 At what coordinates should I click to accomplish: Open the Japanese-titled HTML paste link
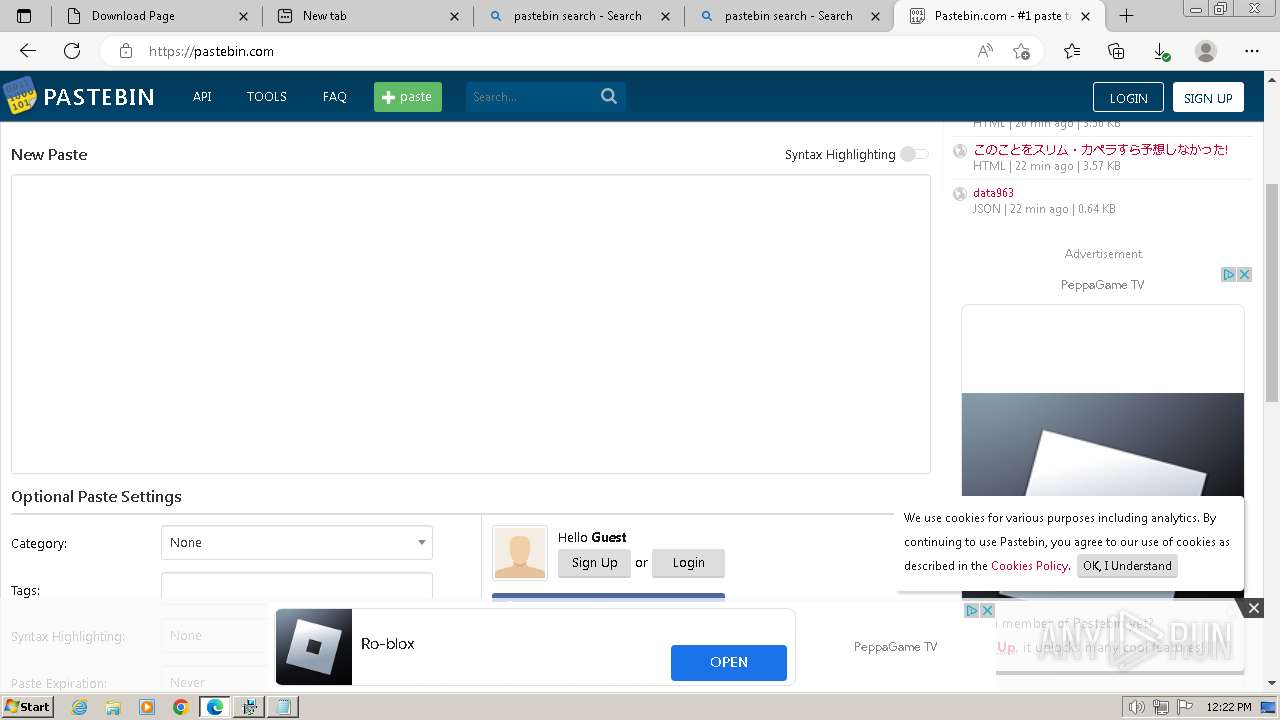(x=1100, y=150)
